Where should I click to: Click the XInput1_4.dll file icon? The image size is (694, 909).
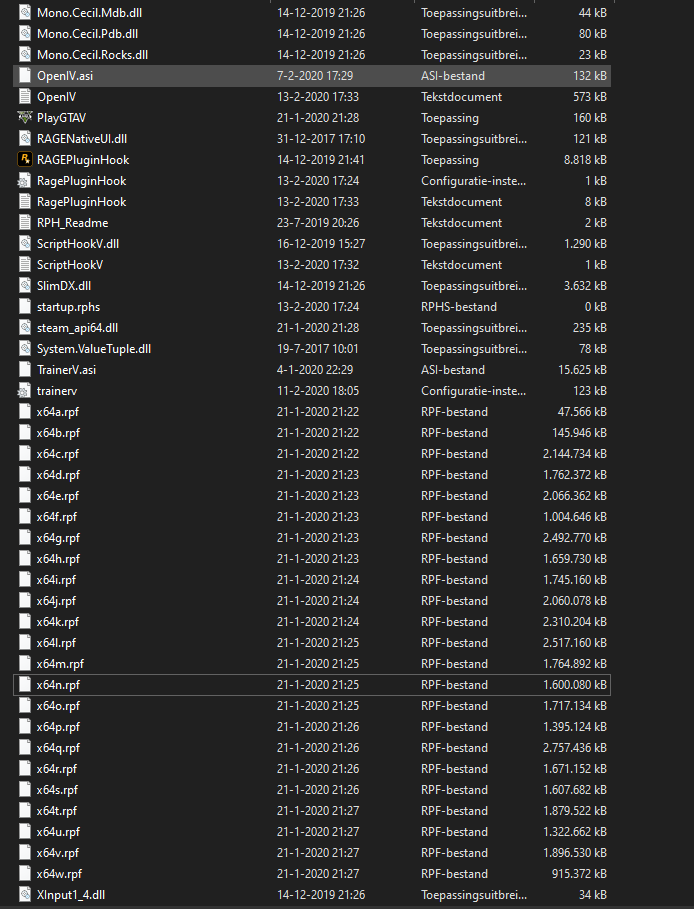(24, 895)
